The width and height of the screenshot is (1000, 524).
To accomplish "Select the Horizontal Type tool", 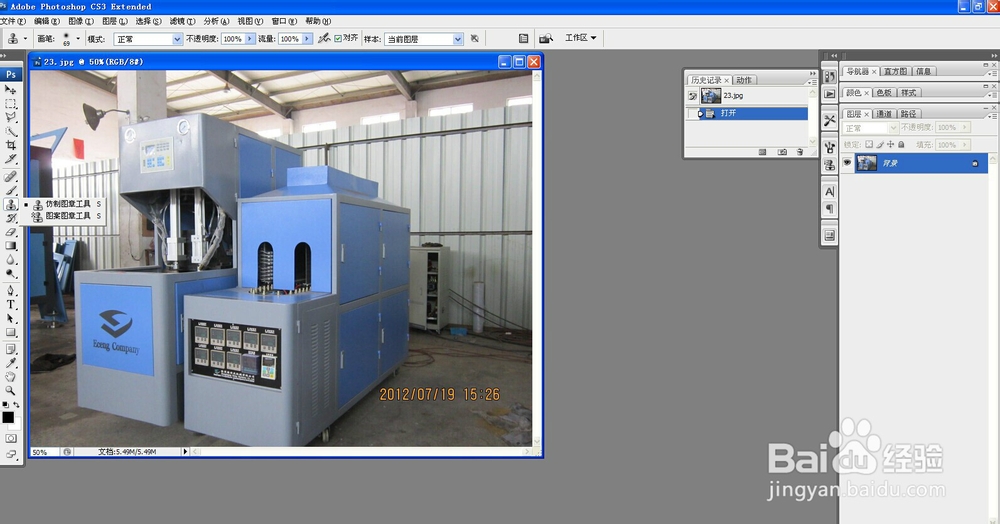I will tap(10, 305).
